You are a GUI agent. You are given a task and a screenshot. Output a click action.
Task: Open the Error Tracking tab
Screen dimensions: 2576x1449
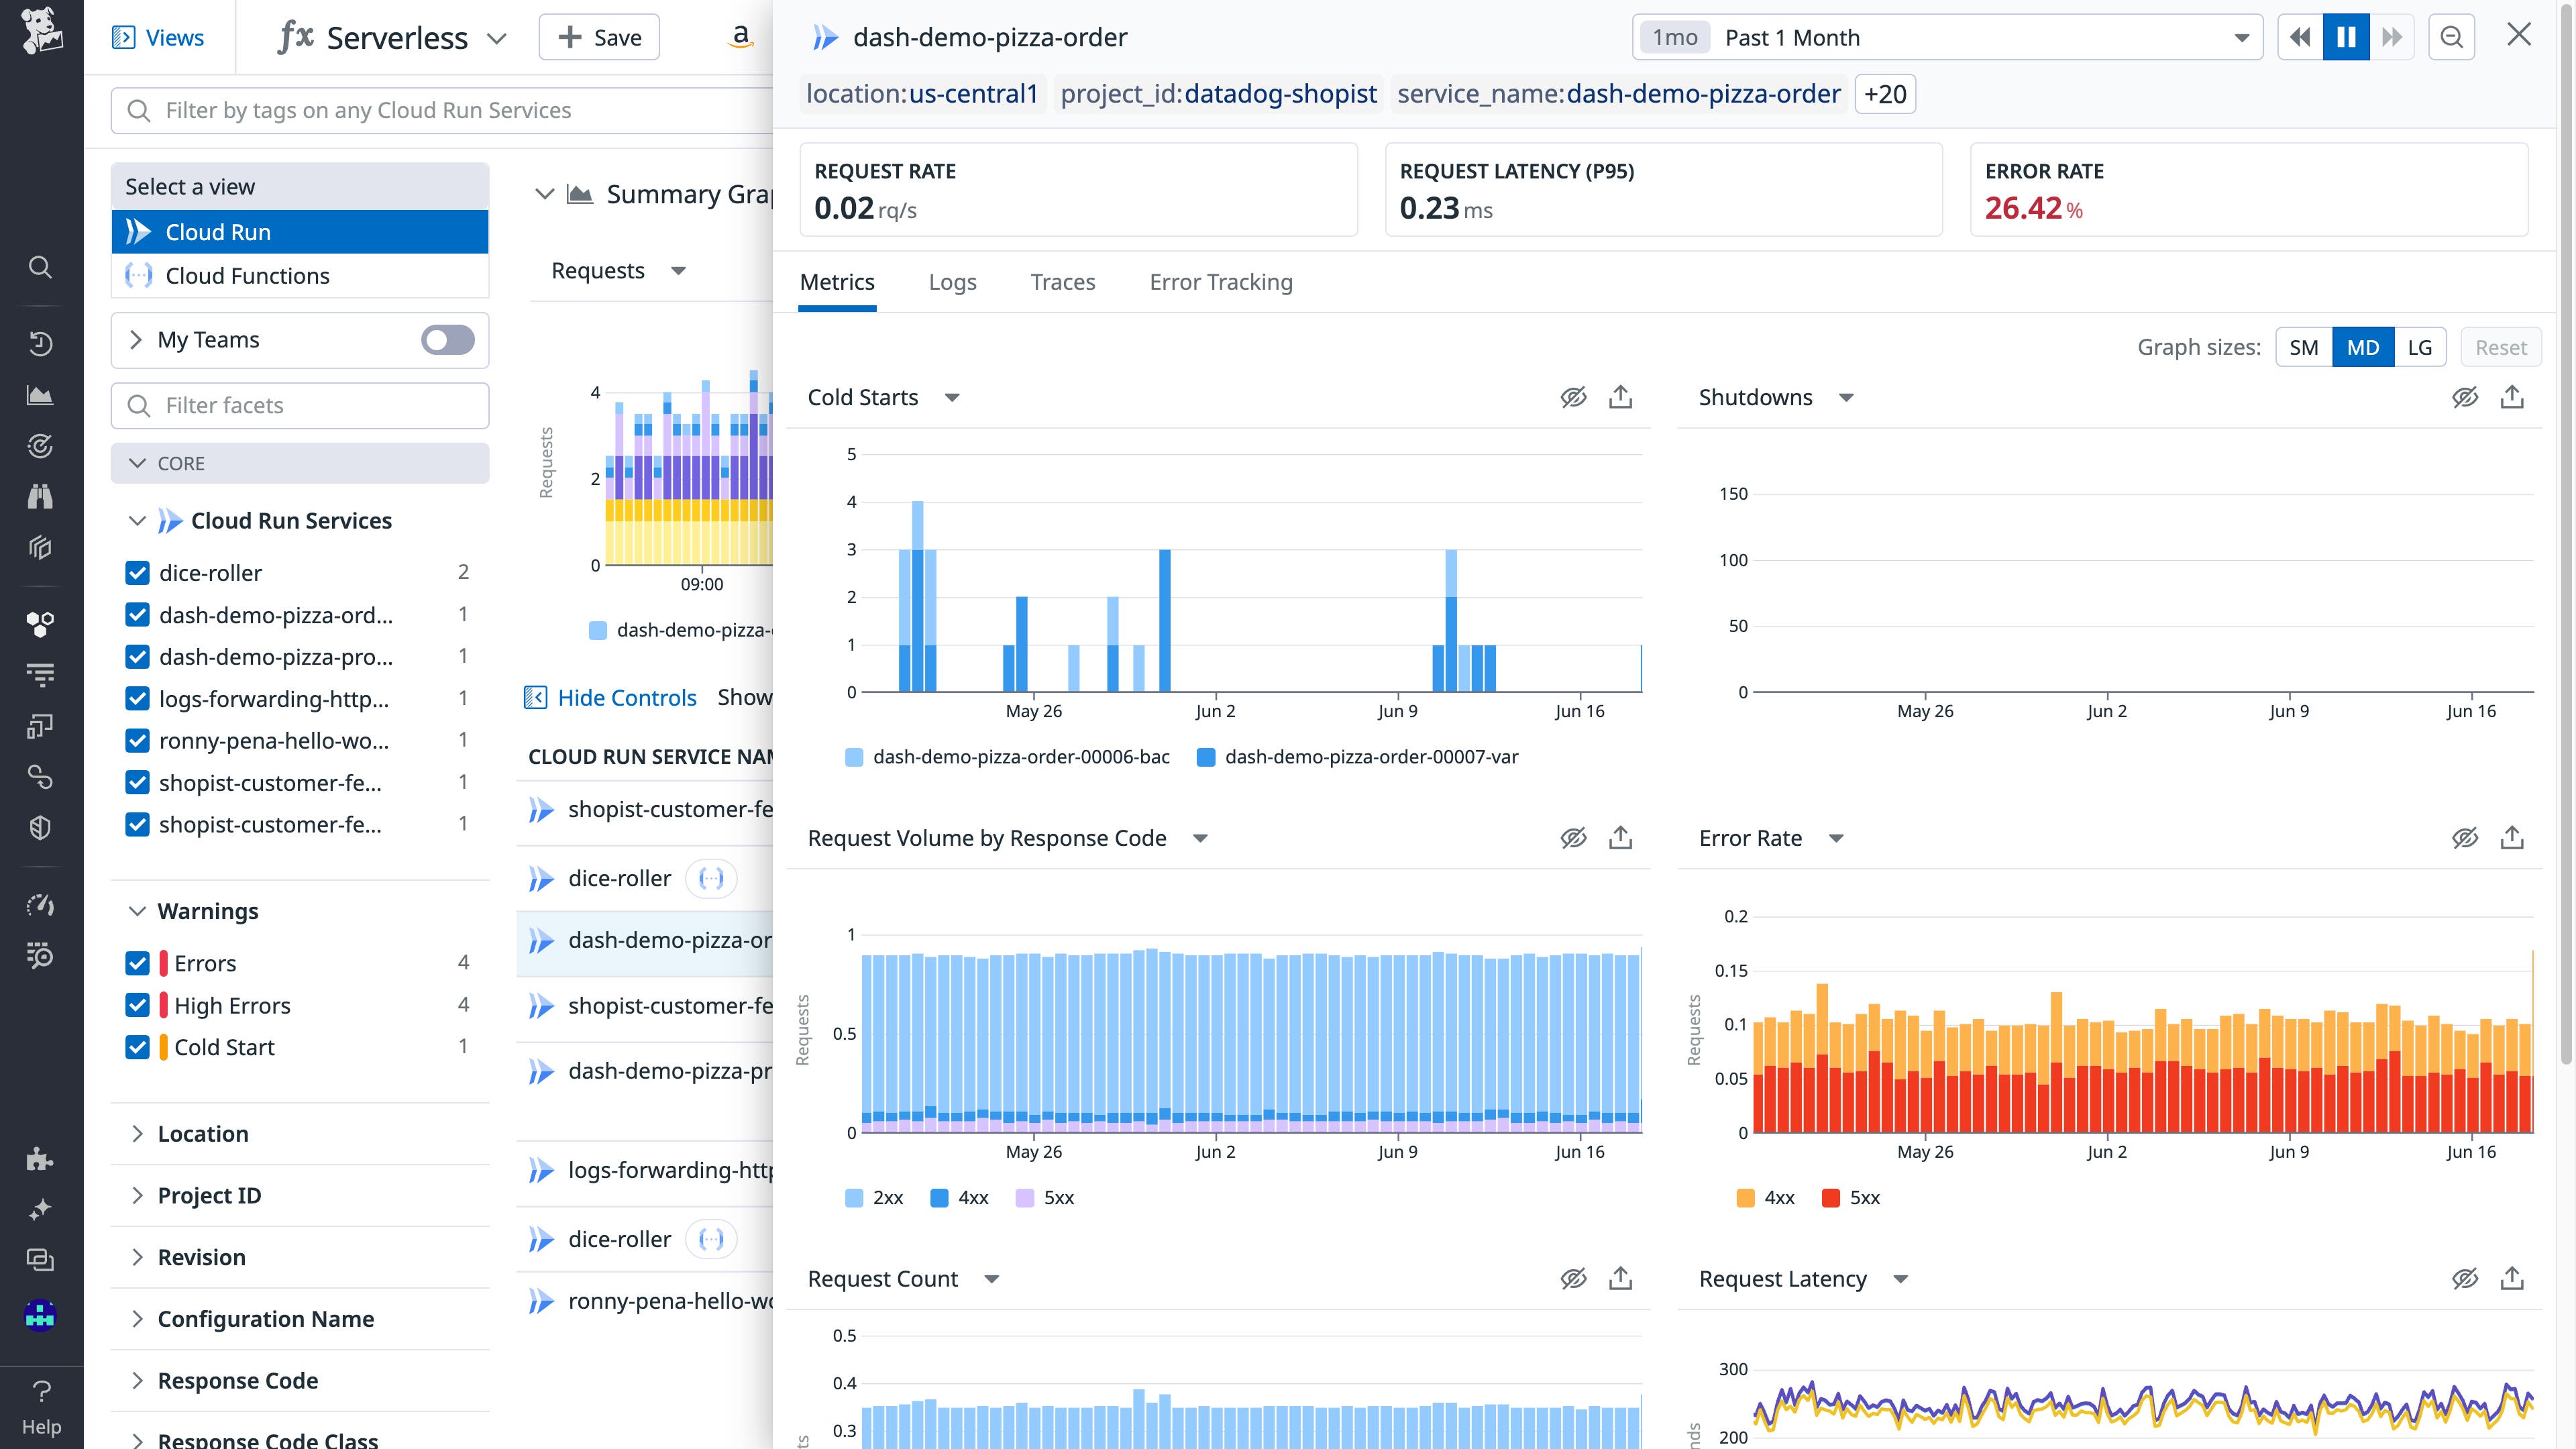coord(1220,282)
